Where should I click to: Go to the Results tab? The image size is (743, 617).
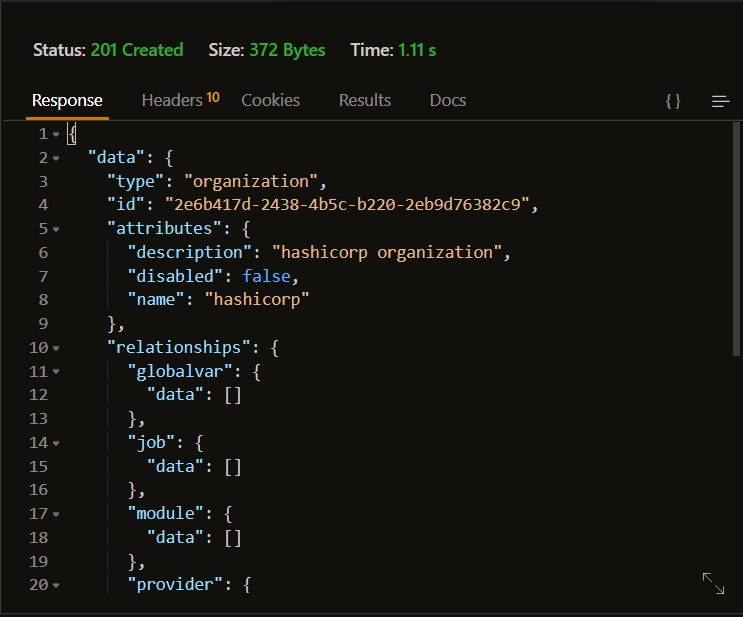point(365,100)
